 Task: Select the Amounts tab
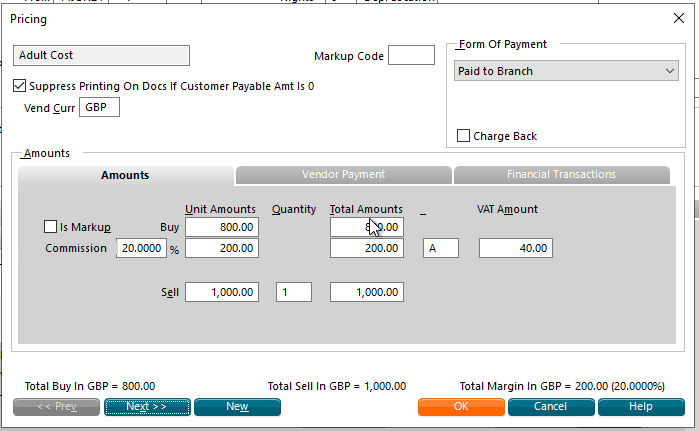pos(125,175)
